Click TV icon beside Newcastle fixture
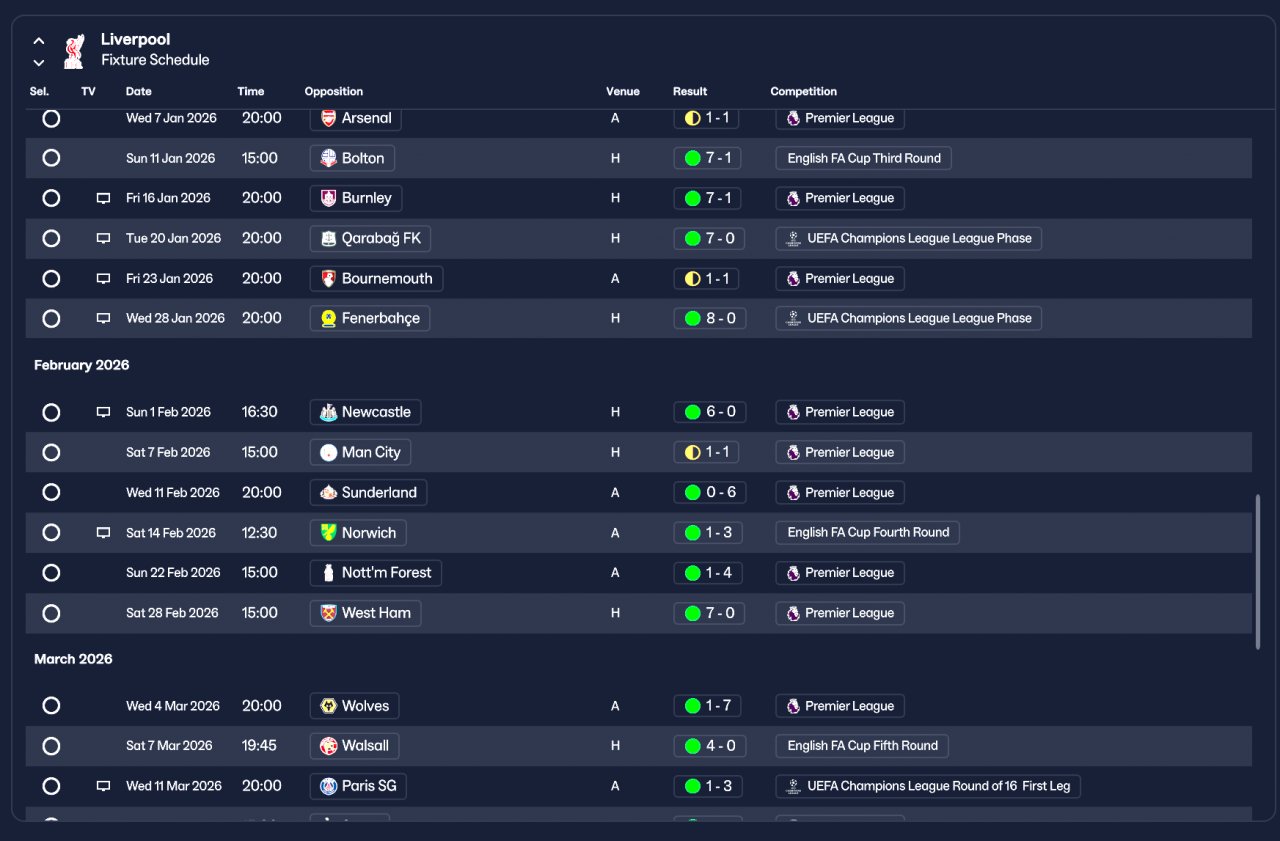1280x841 pixels. [103, 412]
